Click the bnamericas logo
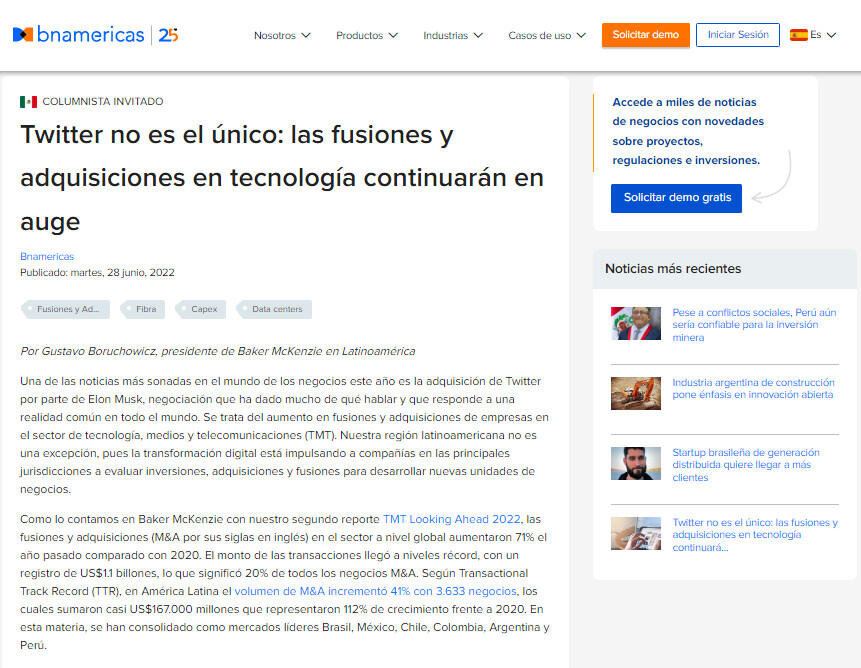The height and width of the screenshot is (668, 861). [x=95, y=35]
